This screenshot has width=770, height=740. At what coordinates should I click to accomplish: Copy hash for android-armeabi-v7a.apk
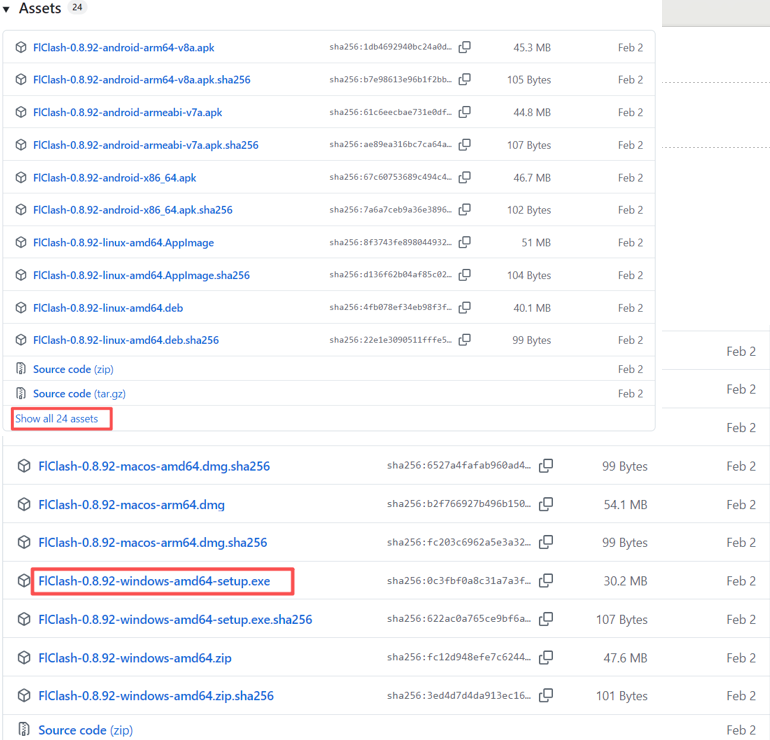(465, 112)
